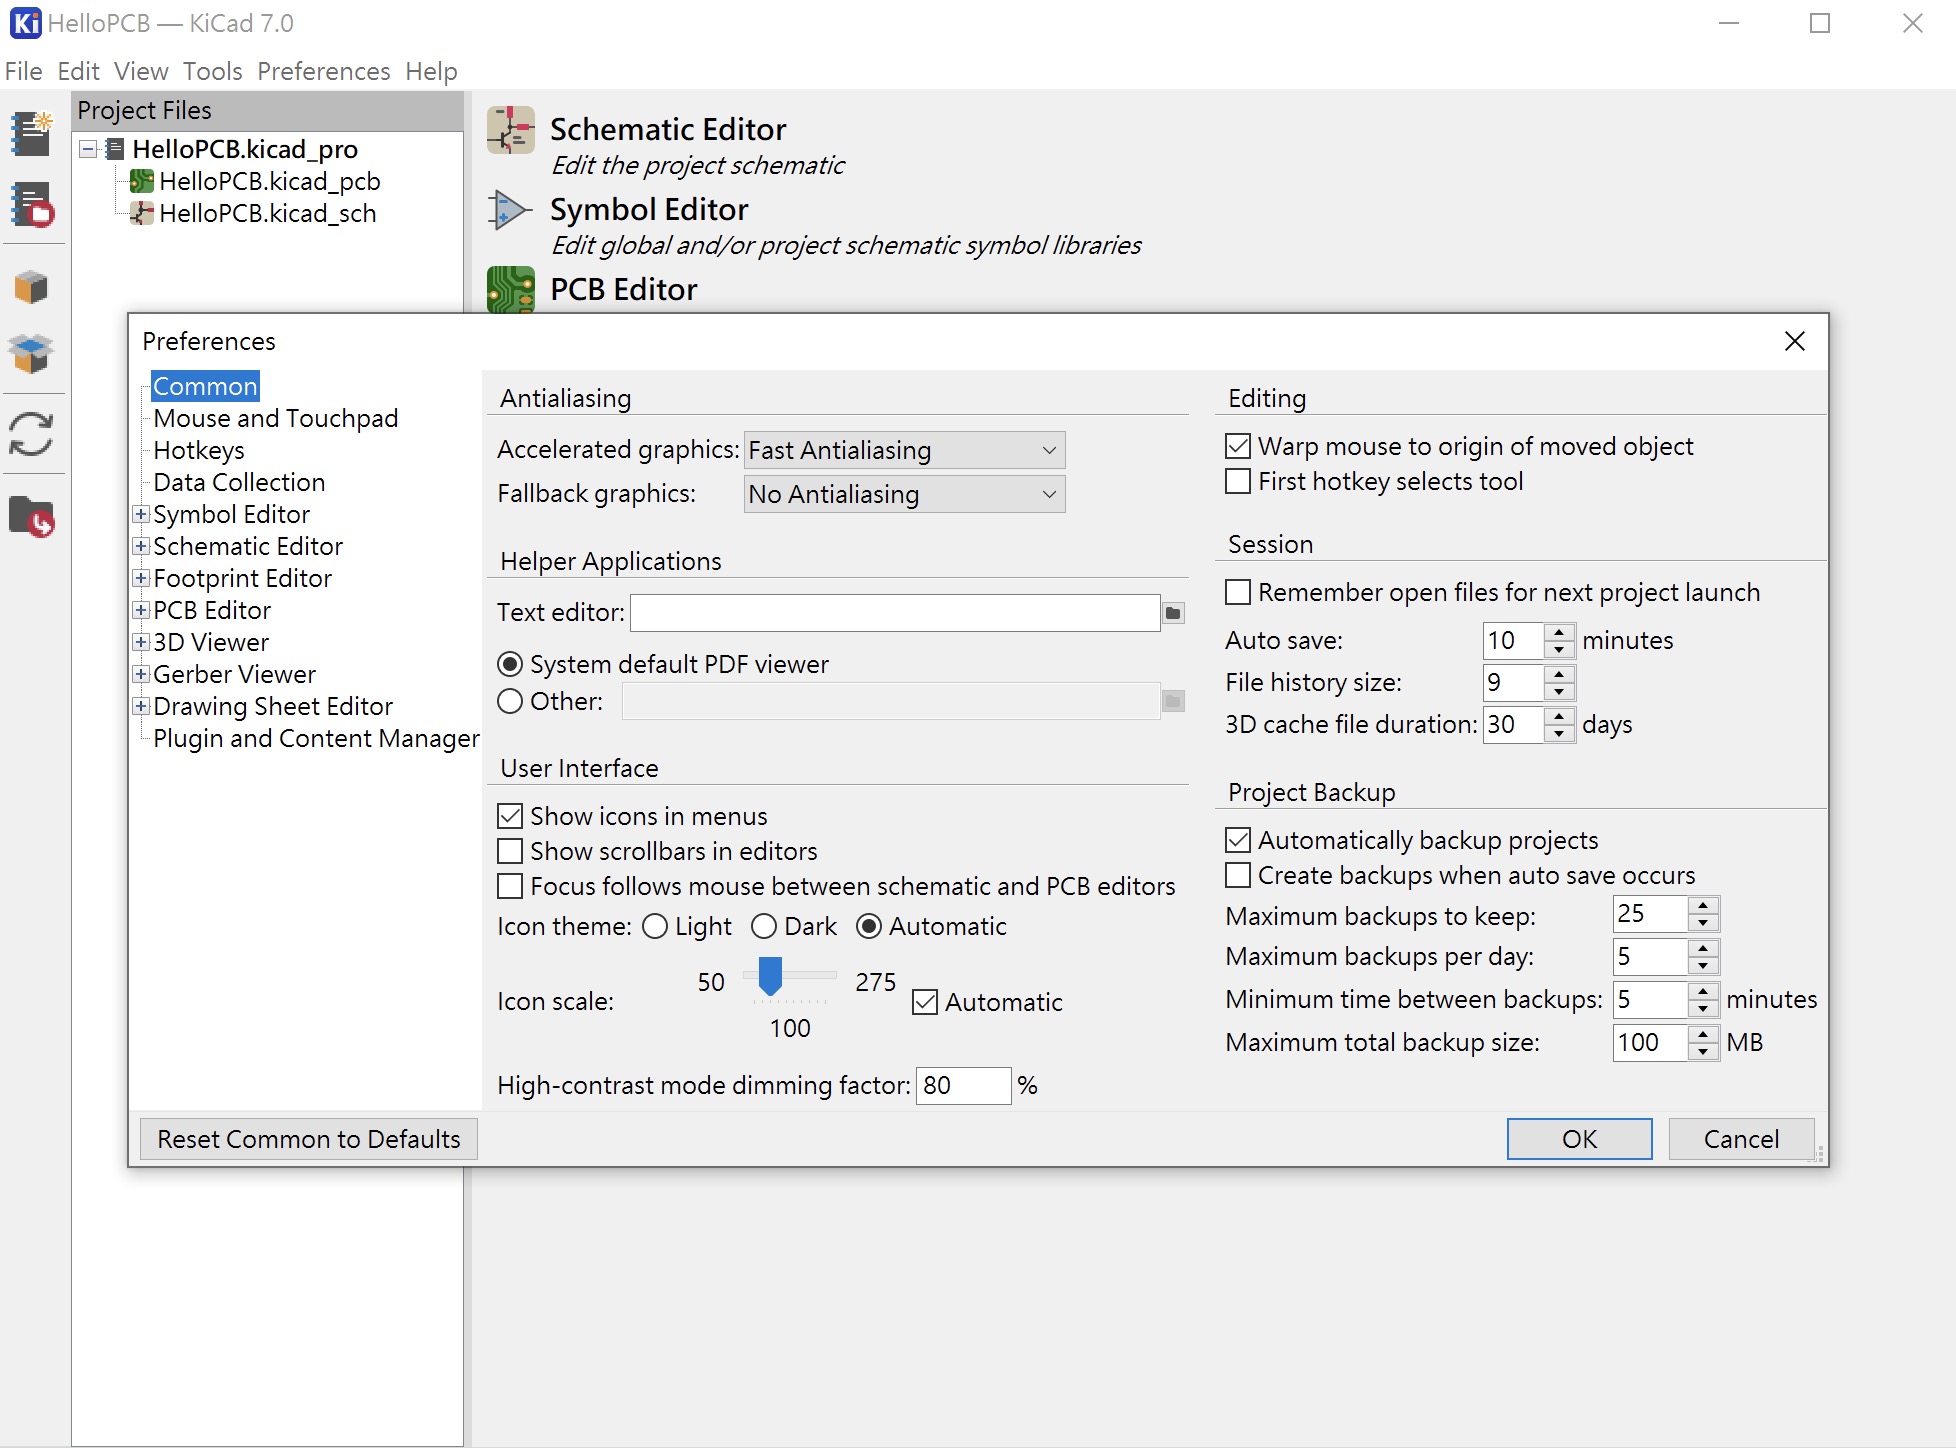Image resolution: width=1956 pixels, height=1448 pixels.
Task: Open the File menu
Action: (24, 71)
